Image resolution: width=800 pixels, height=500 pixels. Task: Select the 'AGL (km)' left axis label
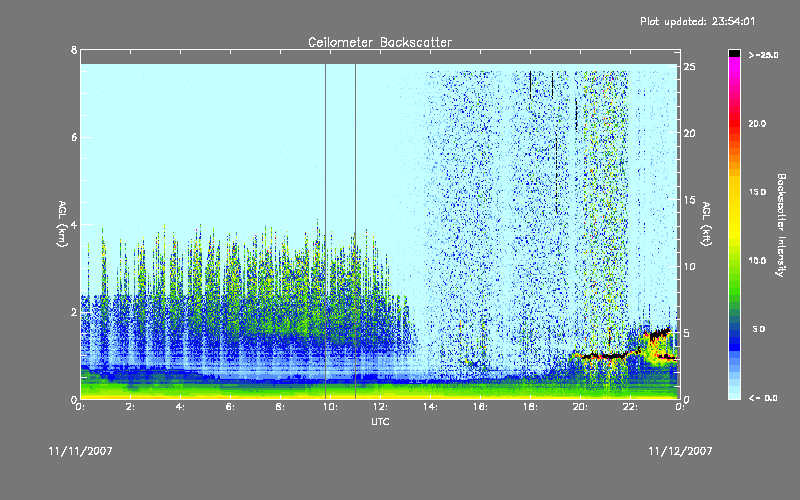tap(62, 224)
